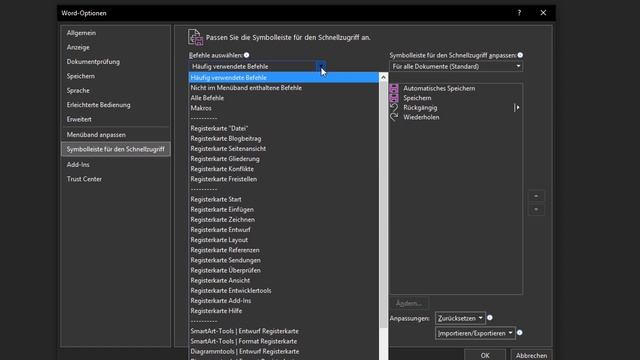Collapse the Häufig verwendete Befehle dropdown arrow
Image resolution: width=640 pixels, height=360 pixels.
pos(321,66)
